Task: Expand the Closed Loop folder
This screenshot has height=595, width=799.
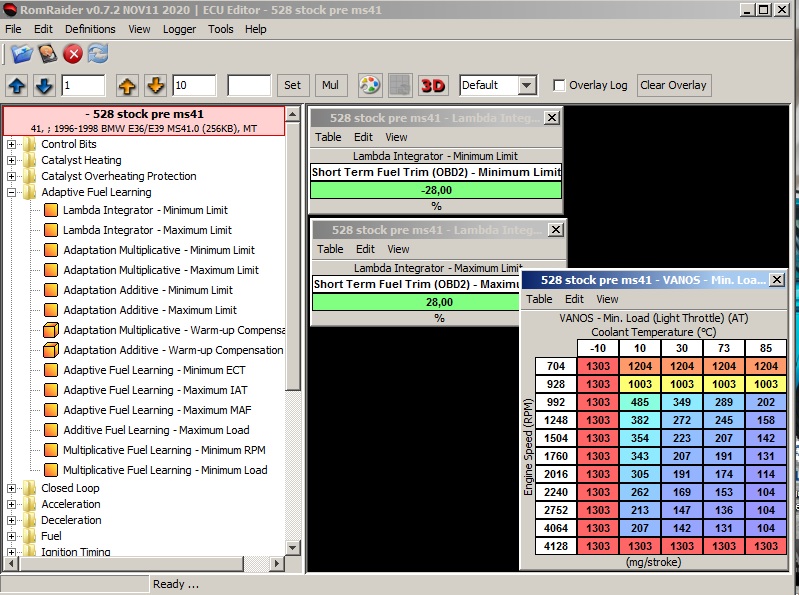Action: click(12, 488)
